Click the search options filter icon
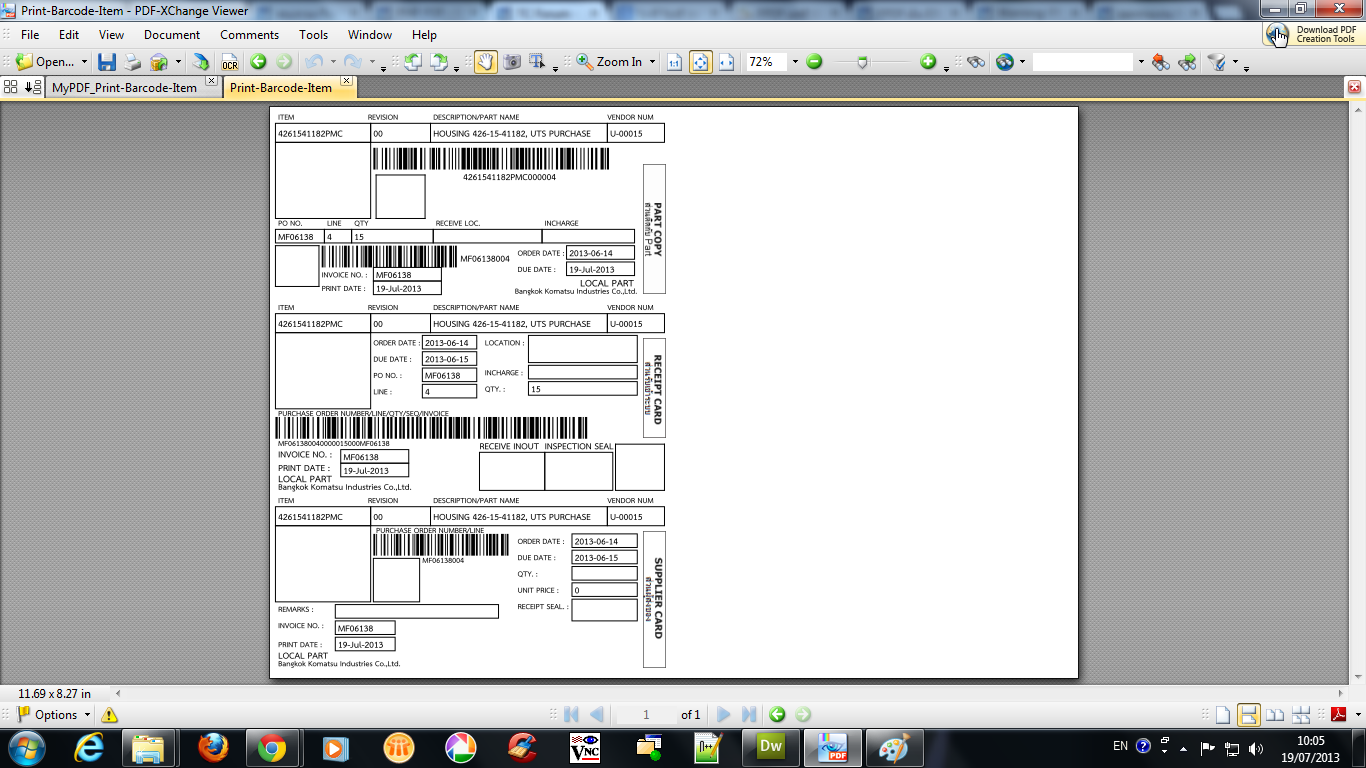The image size is (1366, 768). 1217,62
